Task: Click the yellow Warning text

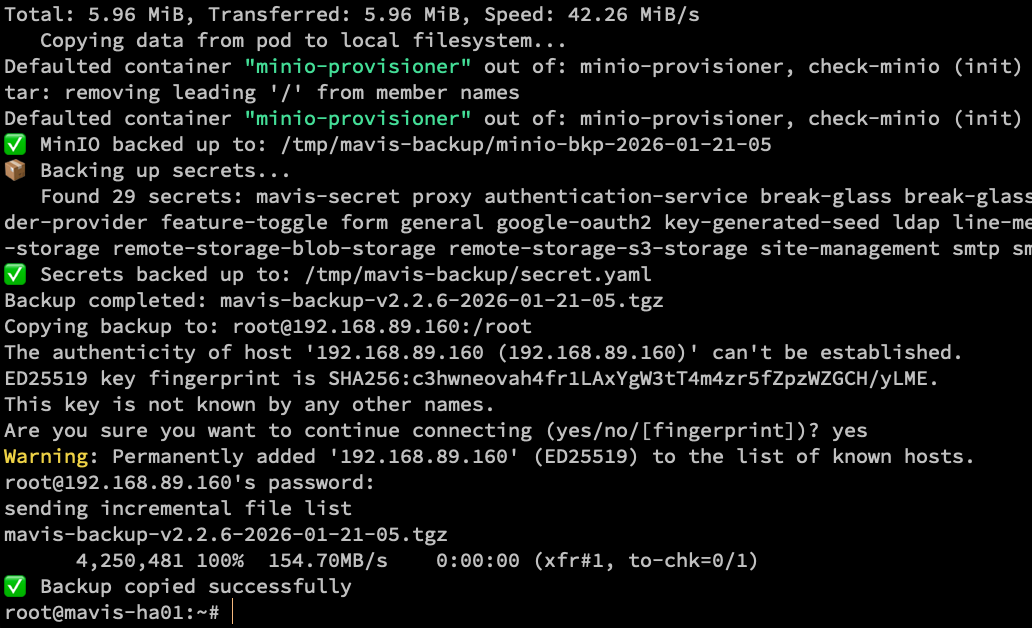Action: [x=46, y=457]
